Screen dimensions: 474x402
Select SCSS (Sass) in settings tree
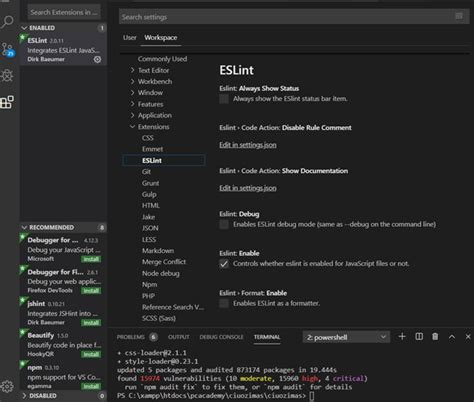[x=159, y=318]
